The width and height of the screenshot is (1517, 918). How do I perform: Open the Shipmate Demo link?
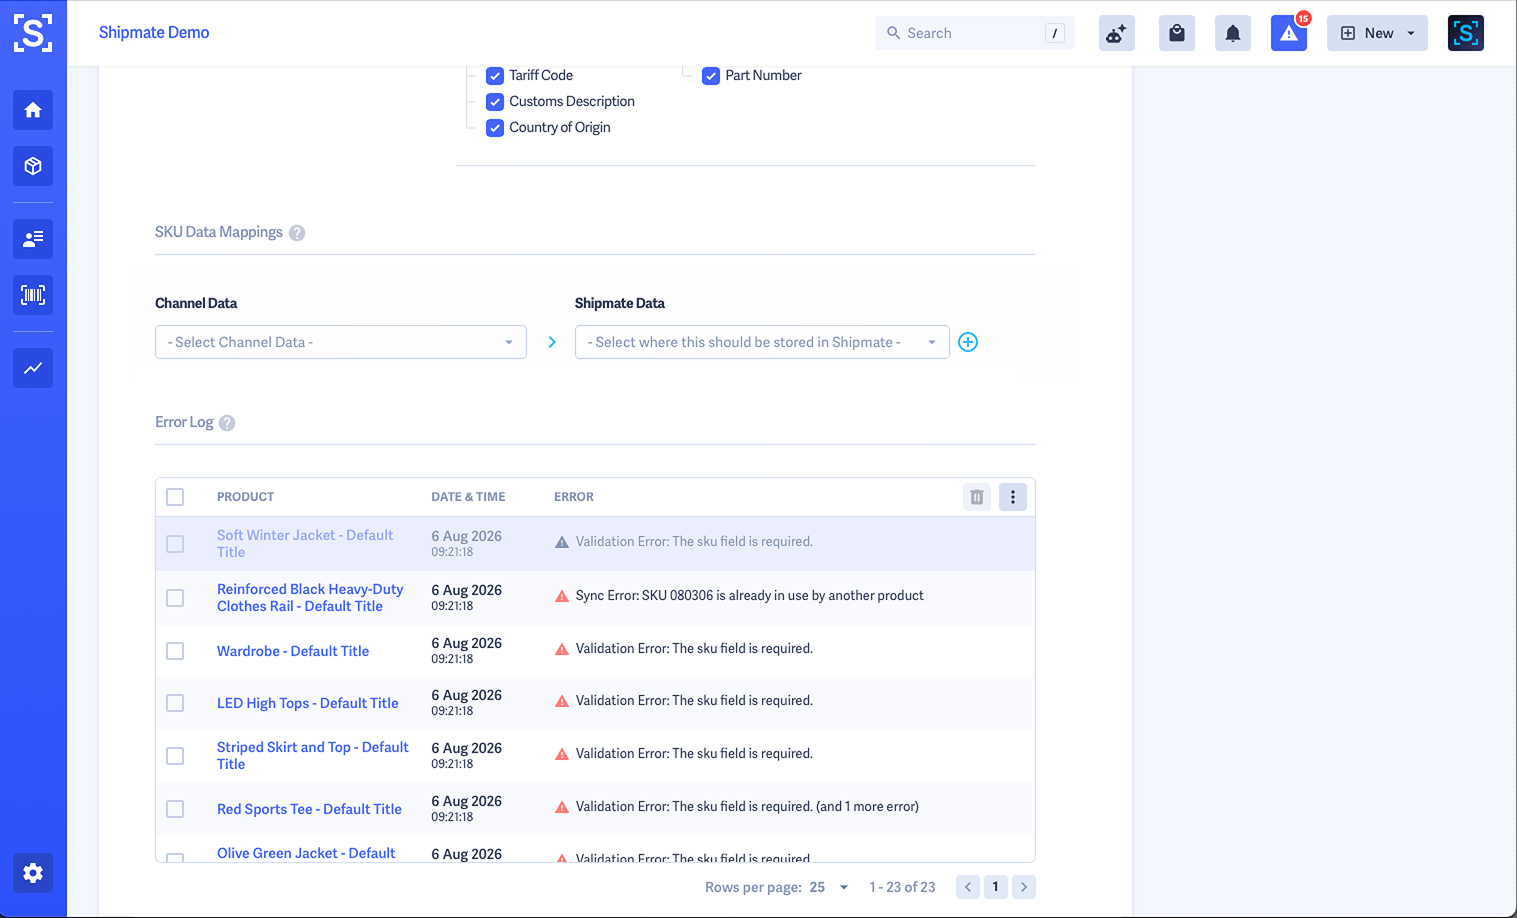coord(154,32)
